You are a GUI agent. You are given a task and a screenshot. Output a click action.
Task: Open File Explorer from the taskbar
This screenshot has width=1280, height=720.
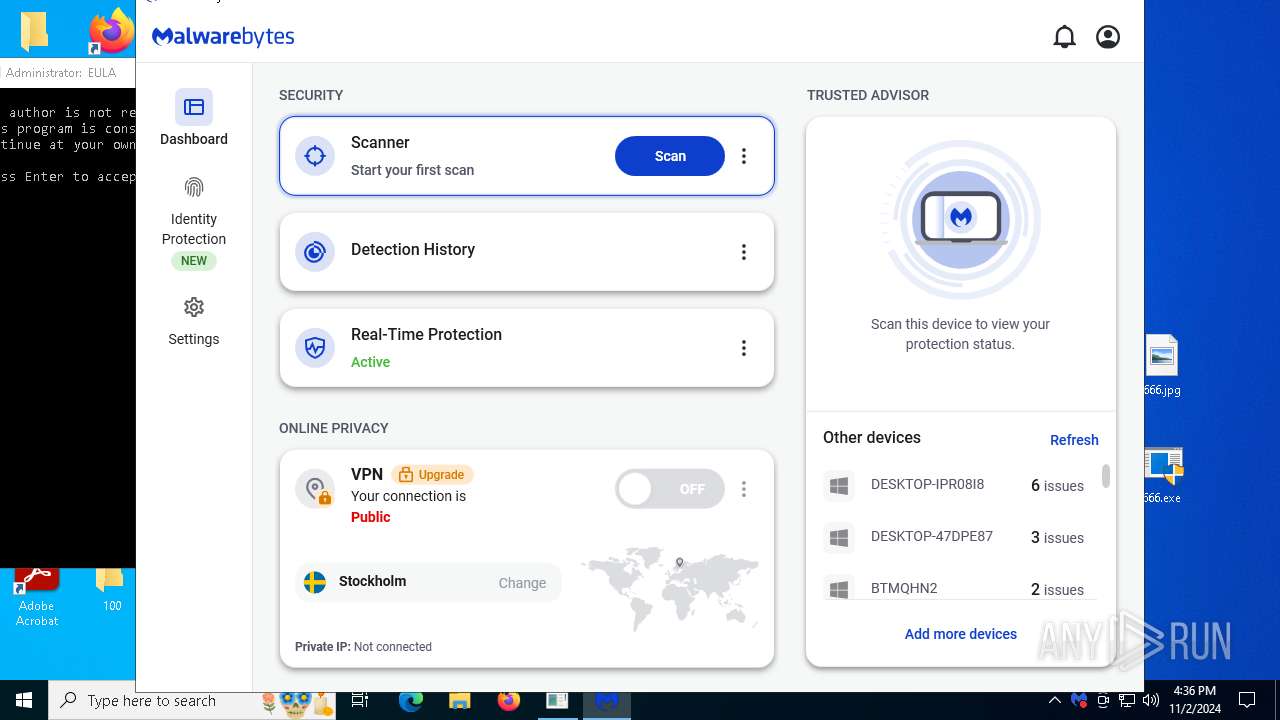coord(460,701)
